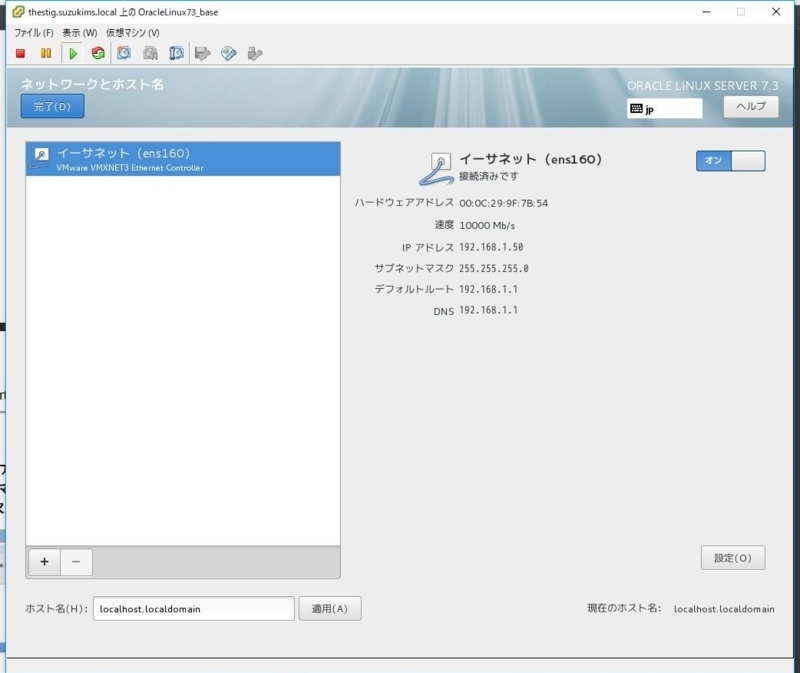The width and height of the screenshot is (800, 673).
Task: Click the ヘルプ help button
Action: tap(751, 107)
